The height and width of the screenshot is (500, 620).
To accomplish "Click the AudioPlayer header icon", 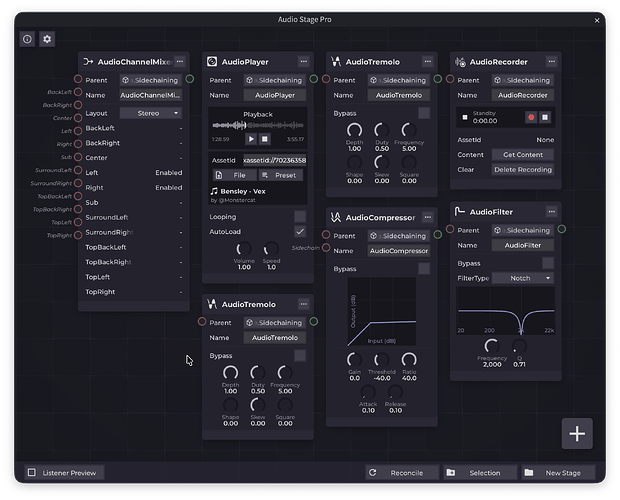I will (212, 61).
